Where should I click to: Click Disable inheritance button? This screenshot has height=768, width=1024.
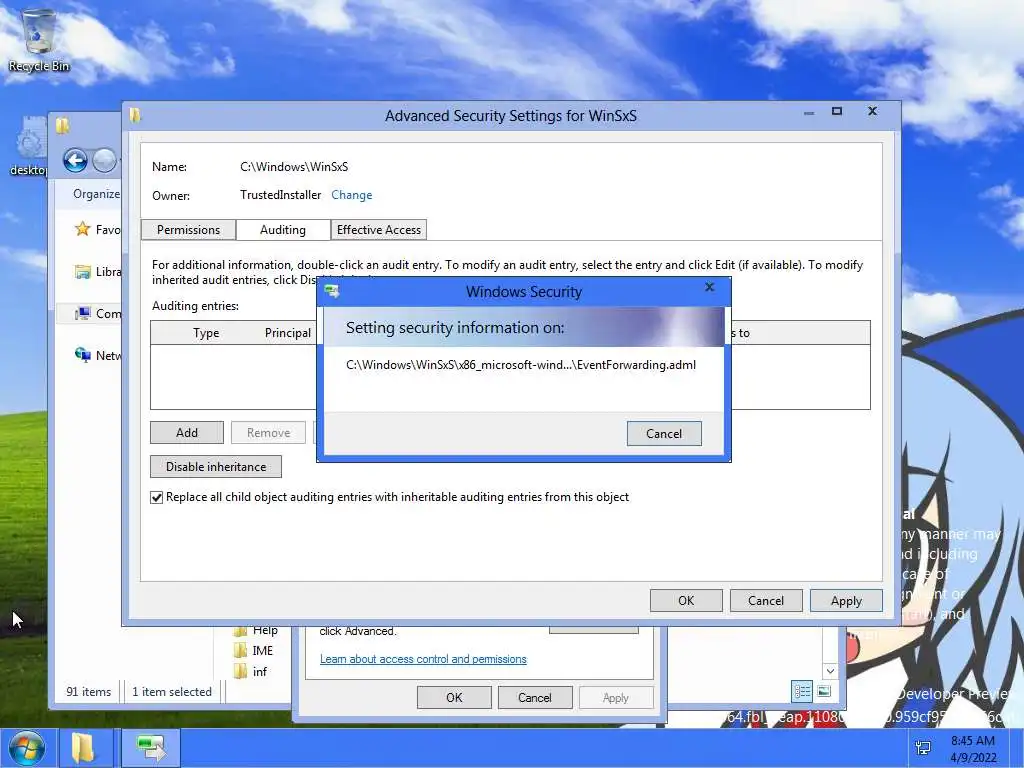tap(216, 466)
